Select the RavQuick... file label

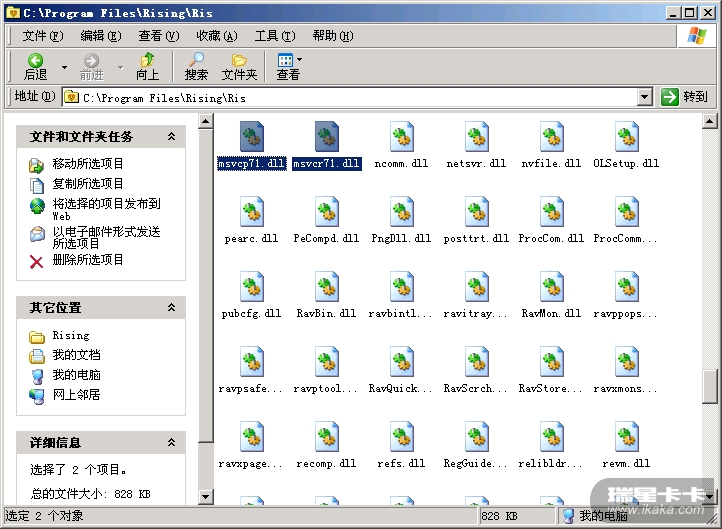click(401, 389)
